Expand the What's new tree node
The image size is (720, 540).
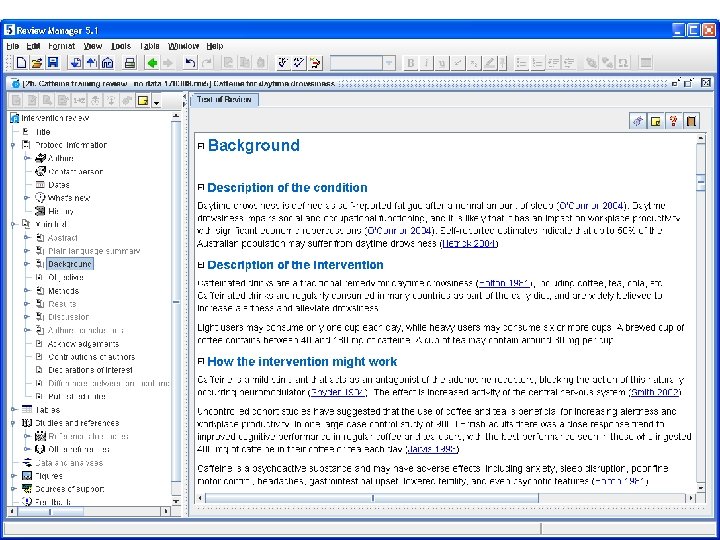click(x=27, y=198)
